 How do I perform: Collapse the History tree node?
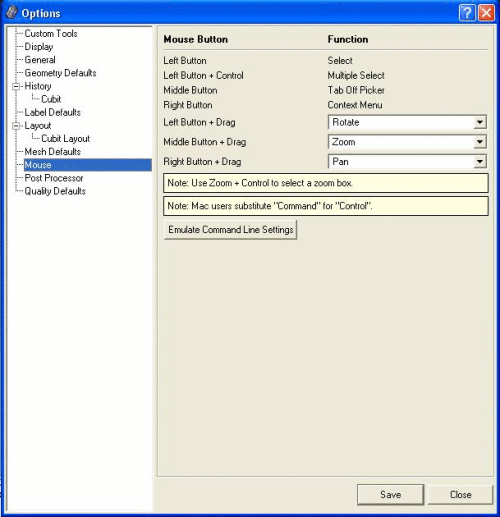[16, 86]
